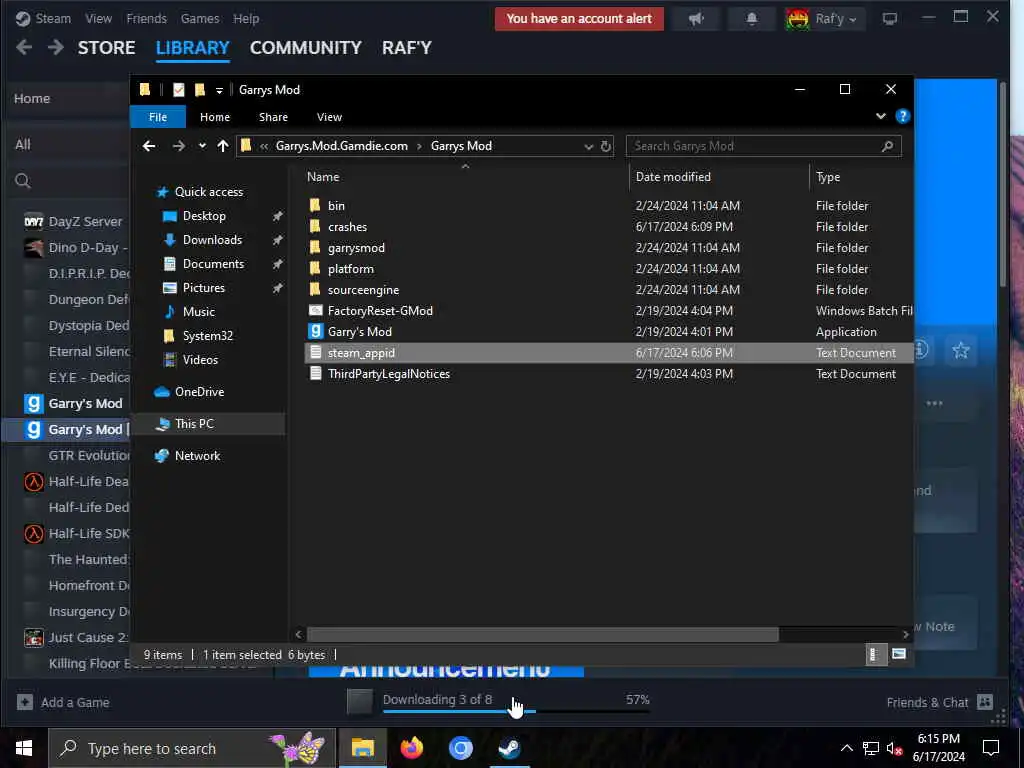Select the garrysmod folder

[x=356, y=248]
